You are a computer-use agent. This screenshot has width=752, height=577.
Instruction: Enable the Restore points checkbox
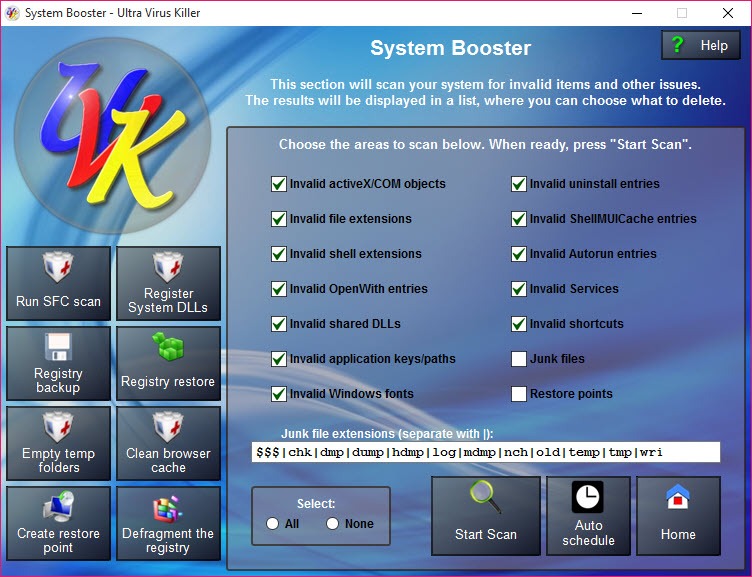[x=518, y=394]
